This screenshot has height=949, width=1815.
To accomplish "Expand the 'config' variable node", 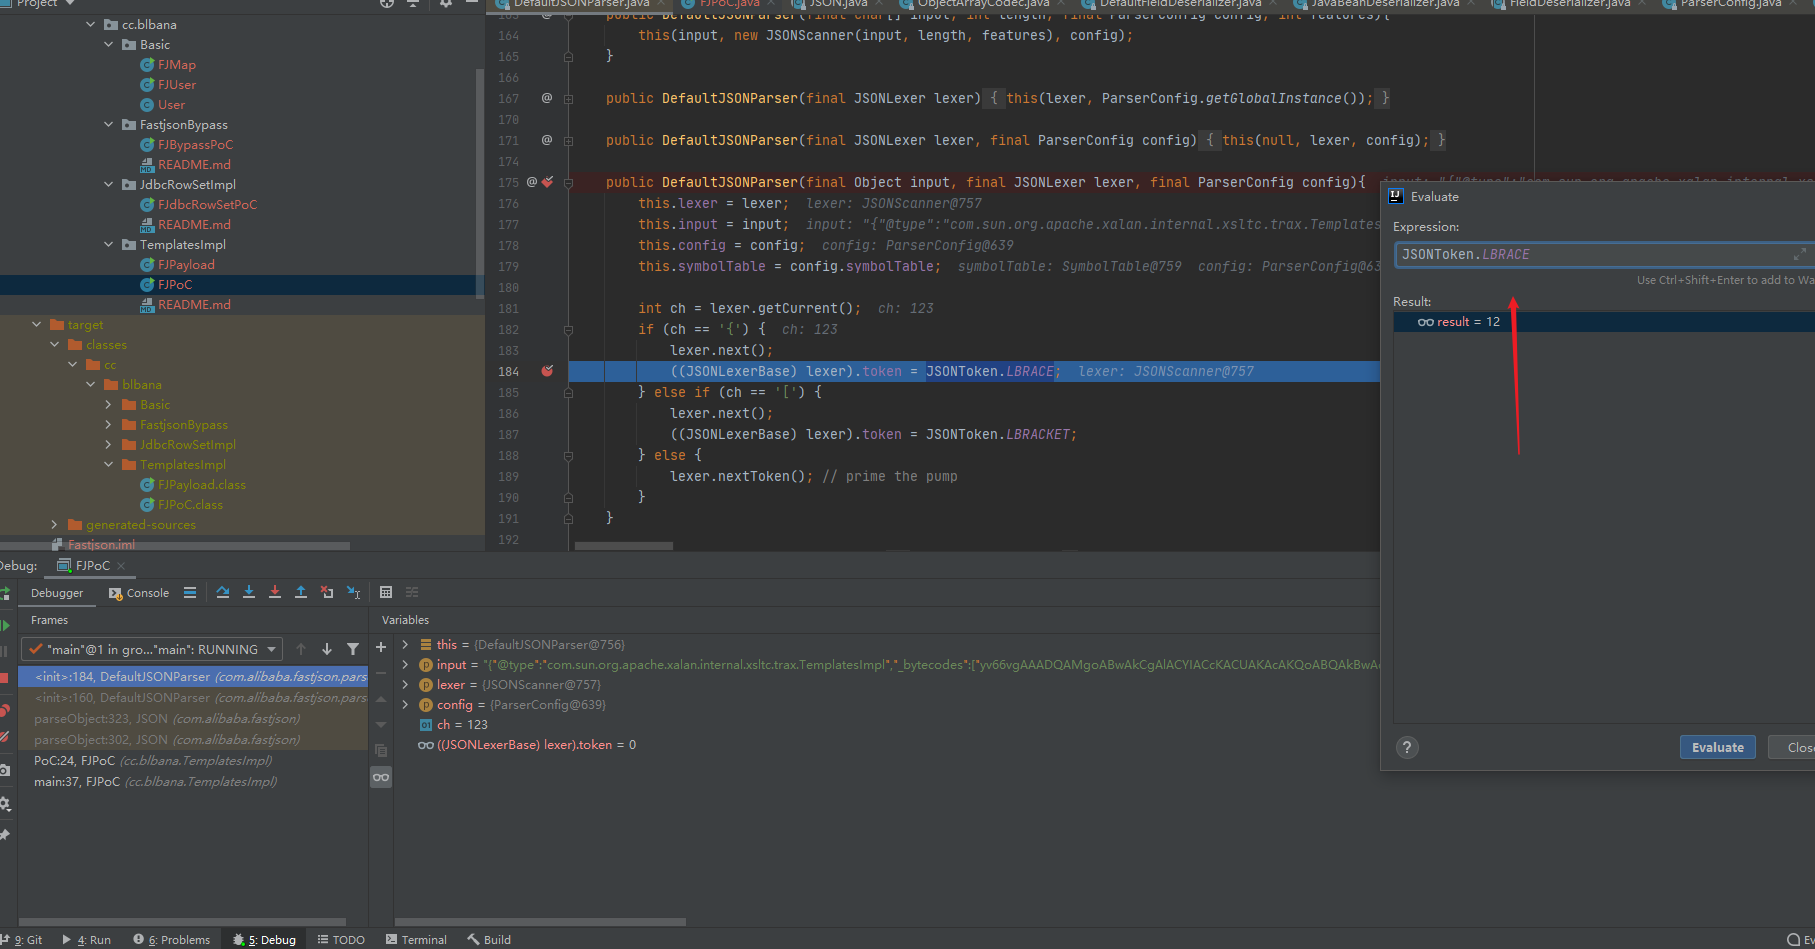I will (405, 705).
